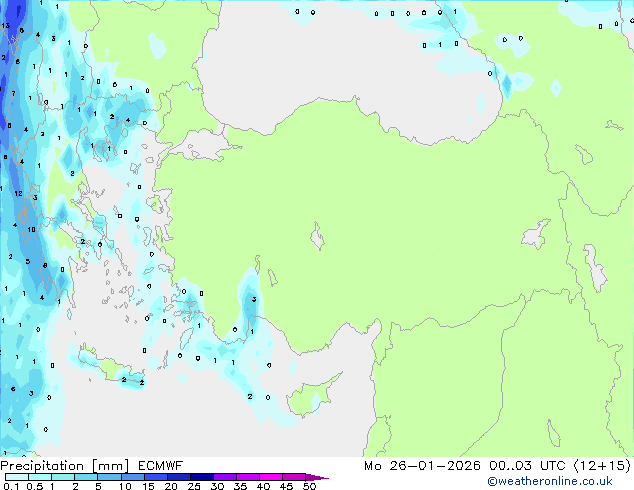Click the '15' legend scale label

click(148, 486)
